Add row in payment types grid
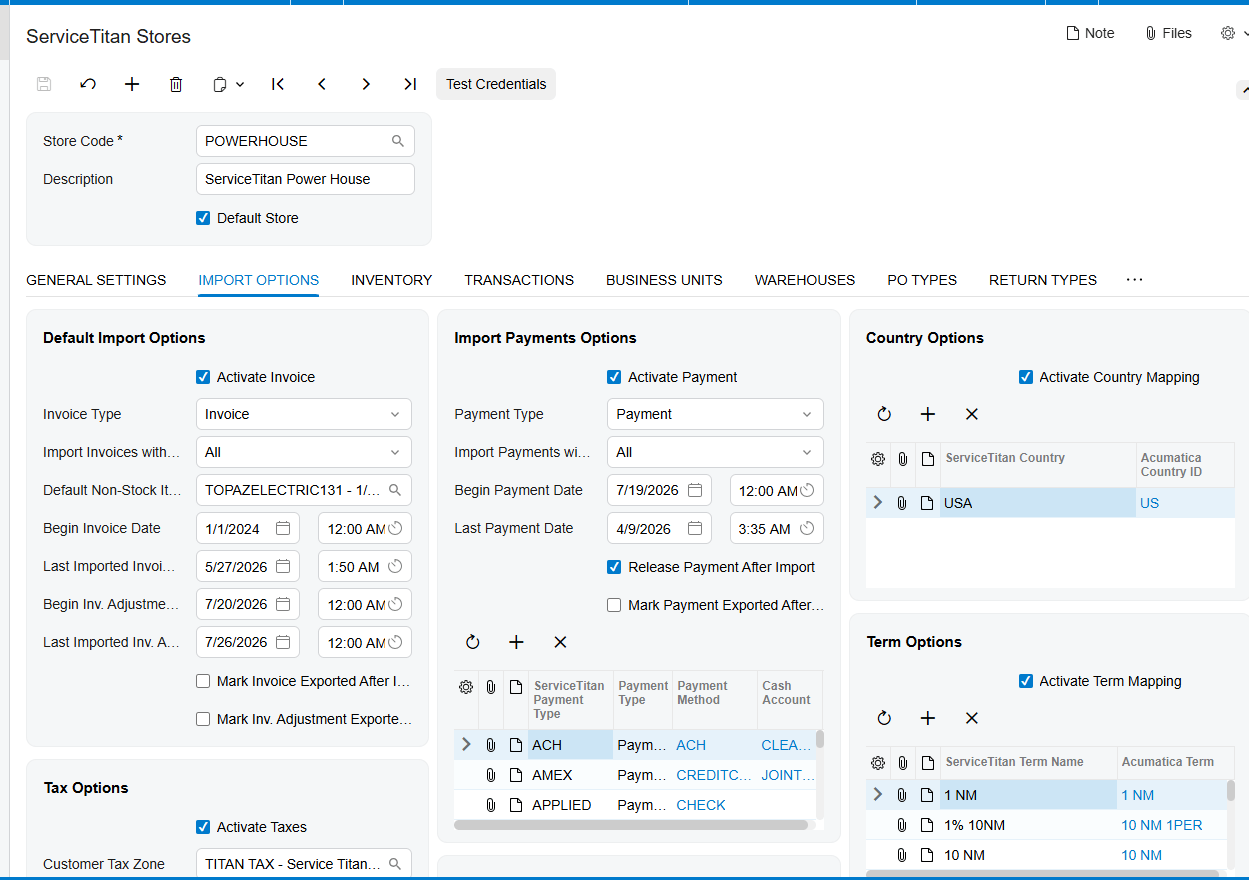The width and height of the screenshot is (1249, 880). point(516,642)
